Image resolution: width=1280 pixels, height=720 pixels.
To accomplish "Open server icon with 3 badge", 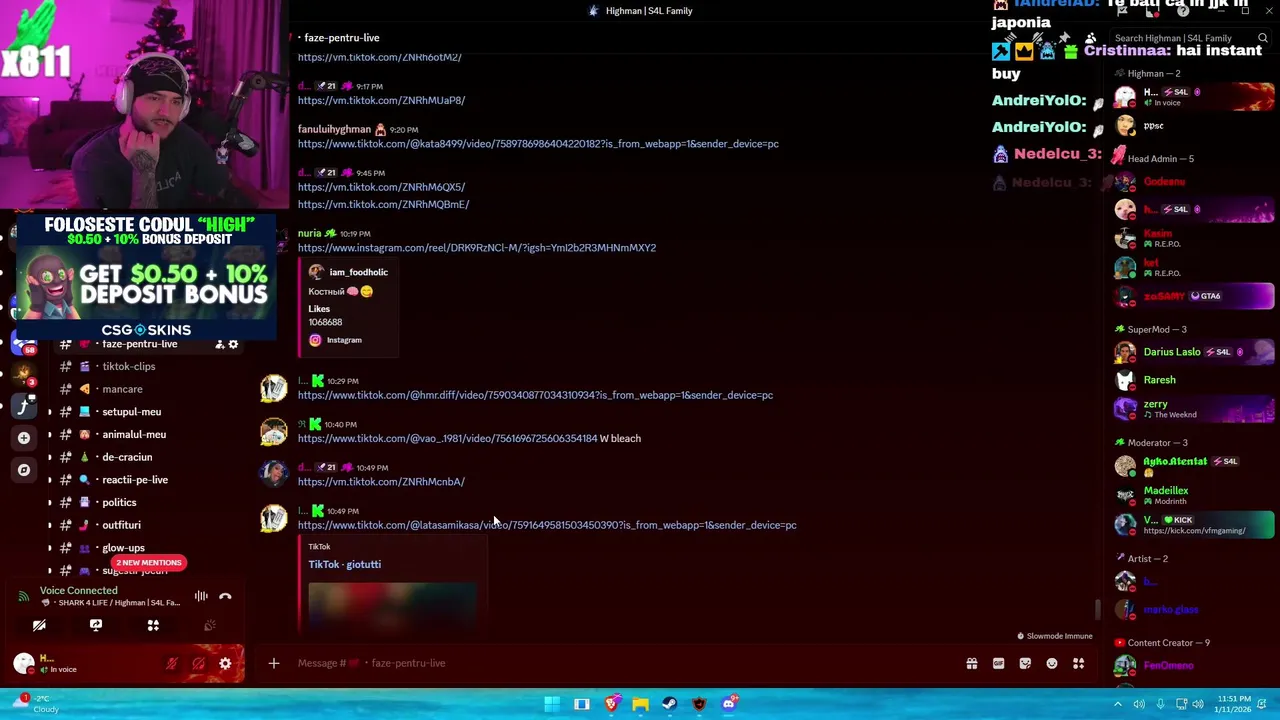I will click(x=24, y=375).
